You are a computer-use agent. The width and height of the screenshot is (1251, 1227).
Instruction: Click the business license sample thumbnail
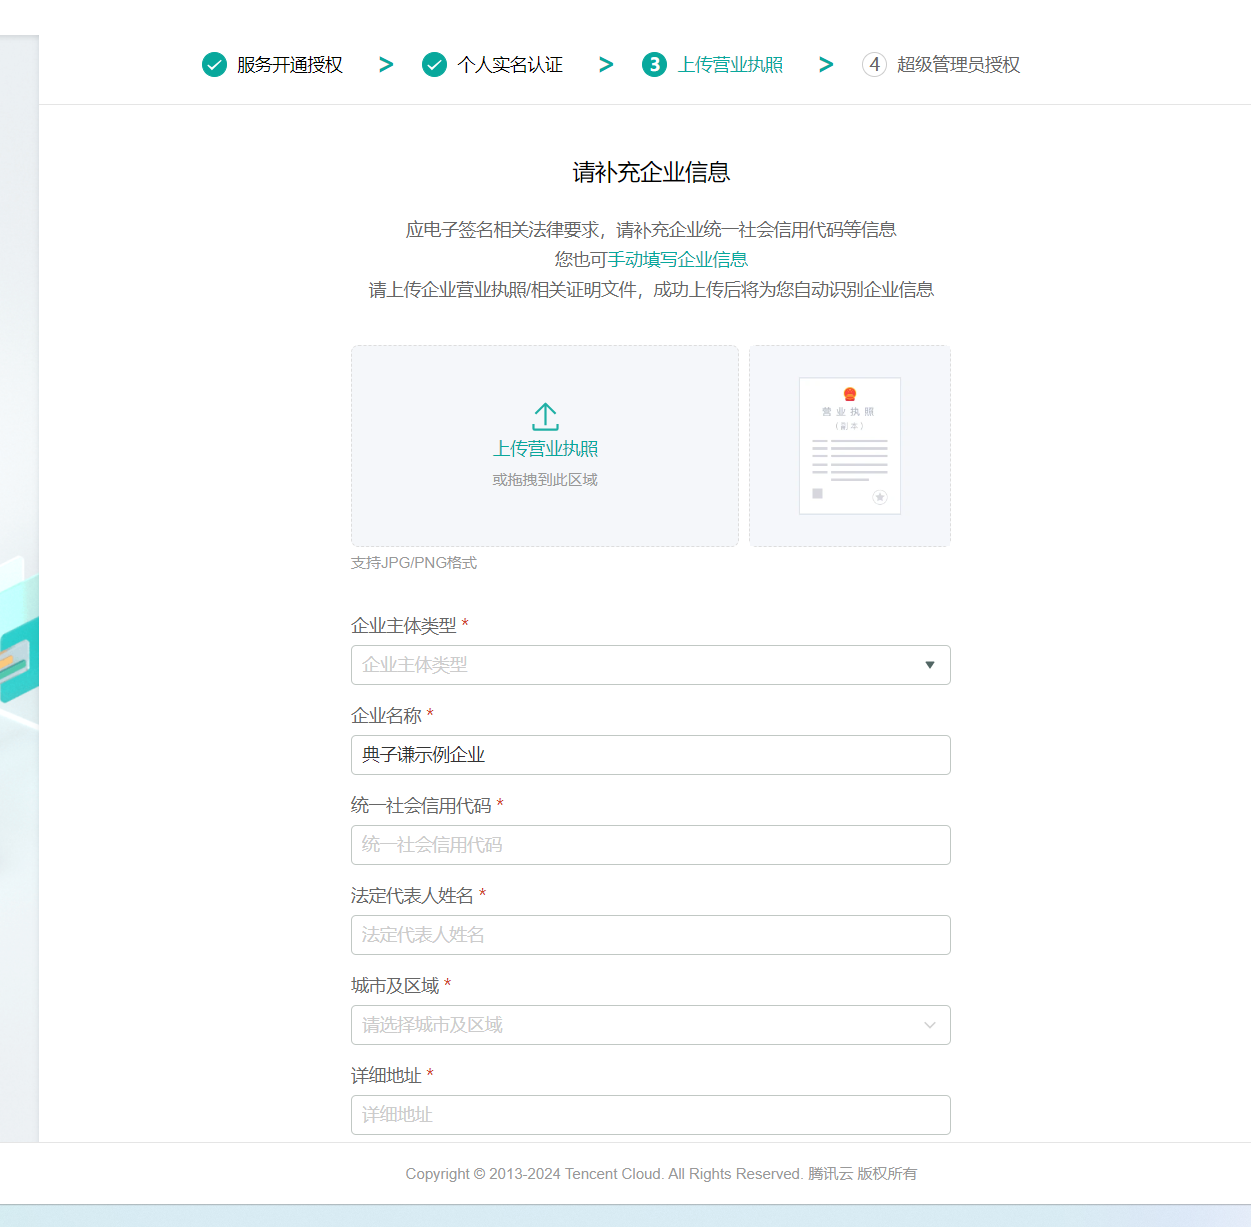849,446
